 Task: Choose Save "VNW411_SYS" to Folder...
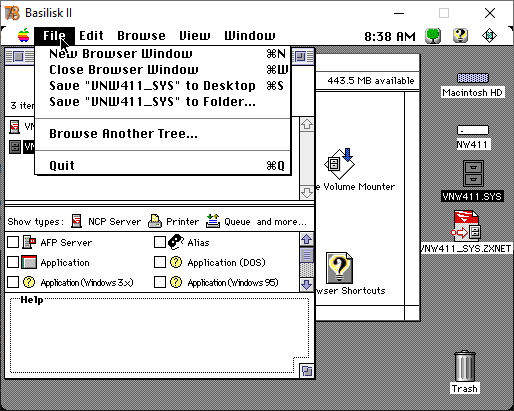coord(163,102)
